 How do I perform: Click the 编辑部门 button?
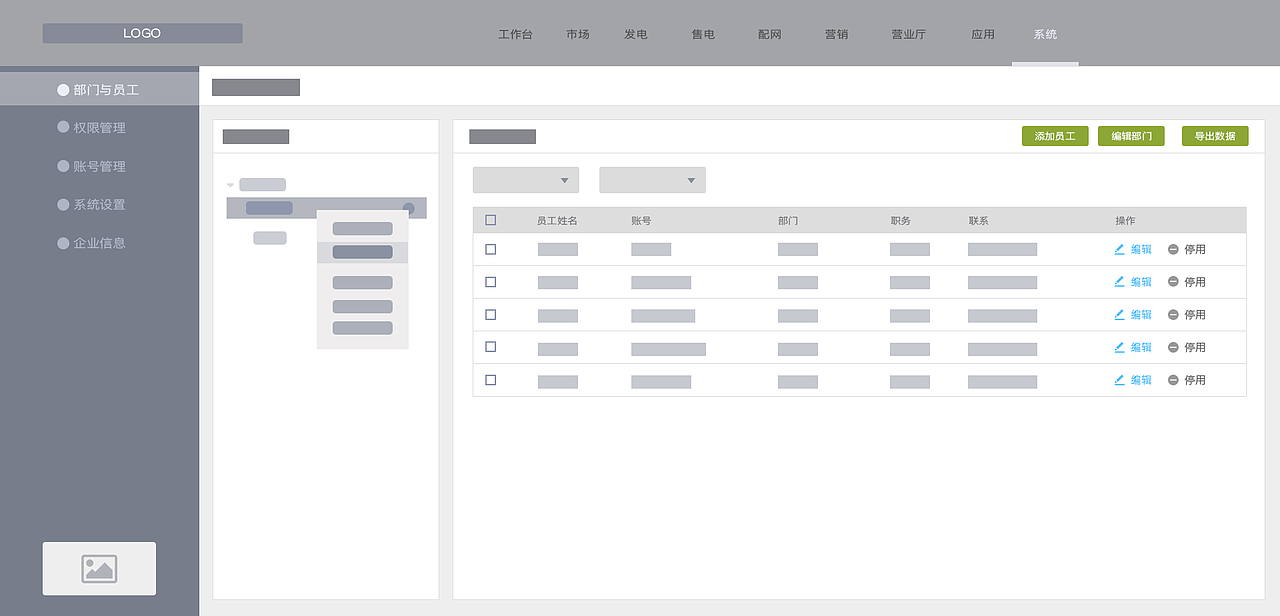click(1131, 136)
